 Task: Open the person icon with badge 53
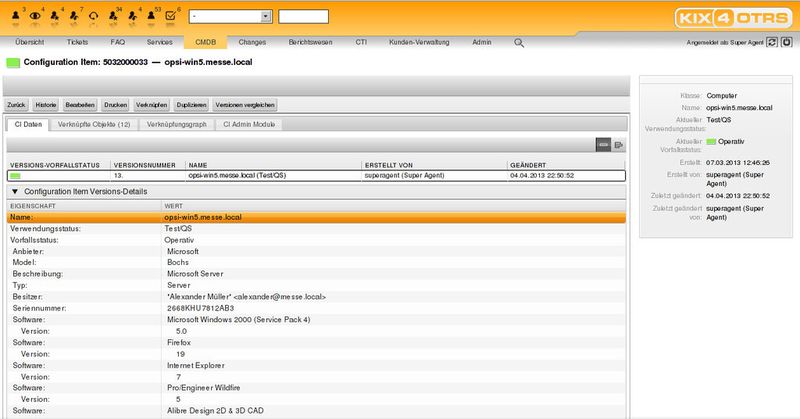coord(151,16)
